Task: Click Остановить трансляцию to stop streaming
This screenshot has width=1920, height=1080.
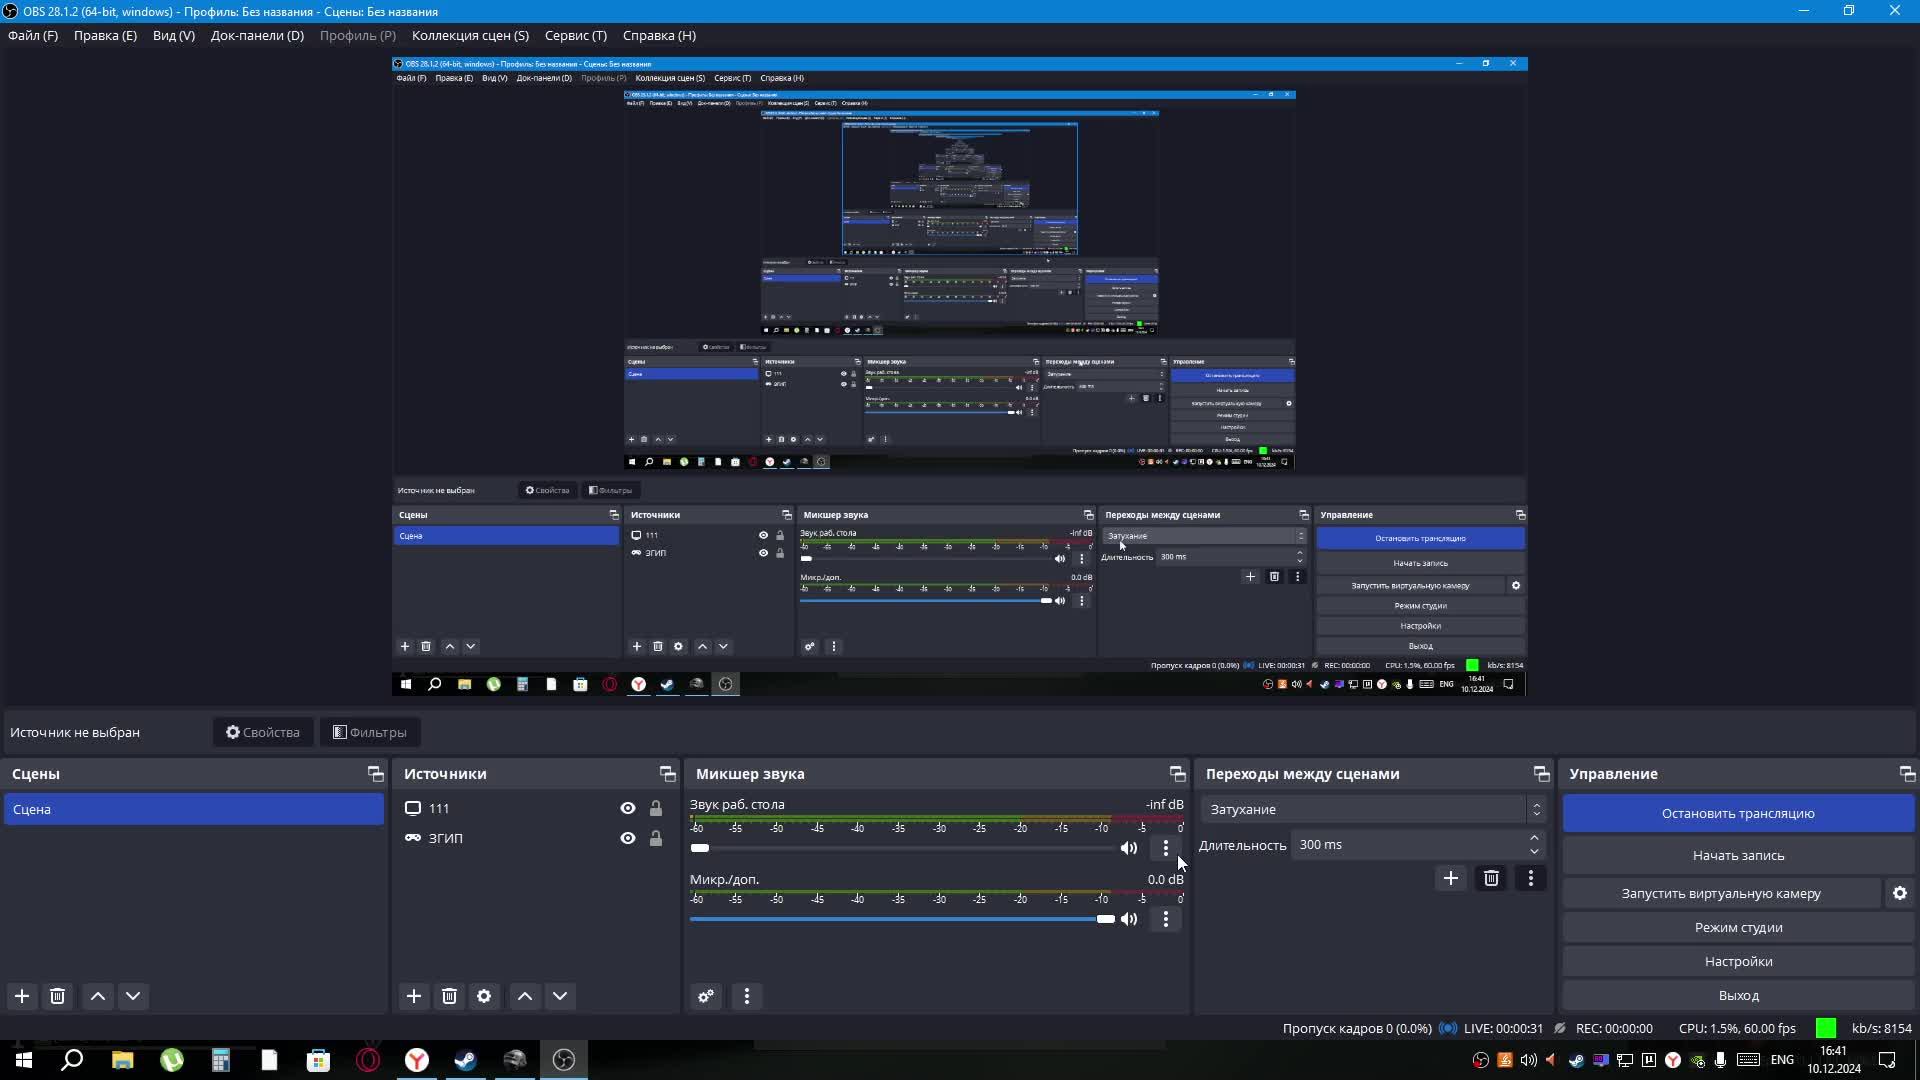Action: [1738, 813]
